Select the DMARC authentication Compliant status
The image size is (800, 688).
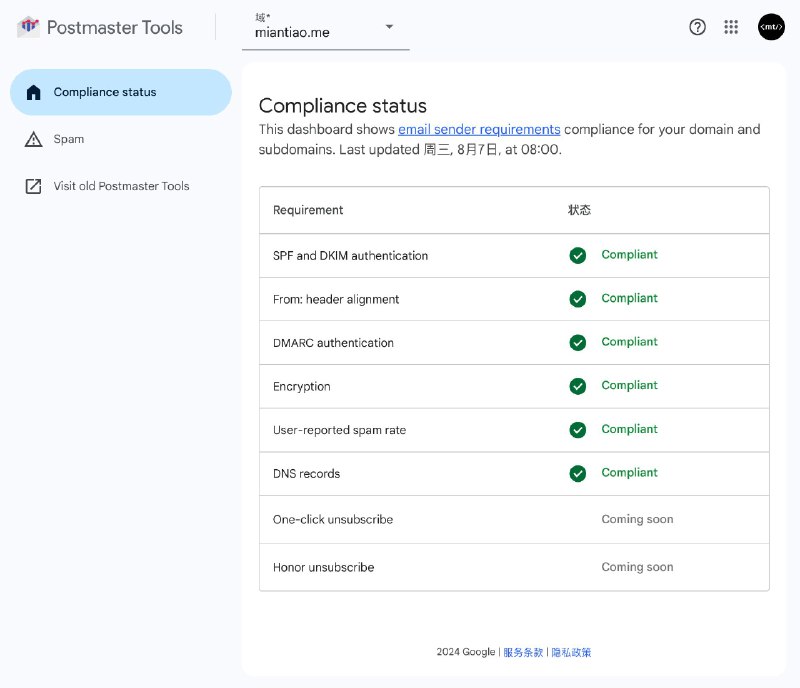(x=628, y=342)
